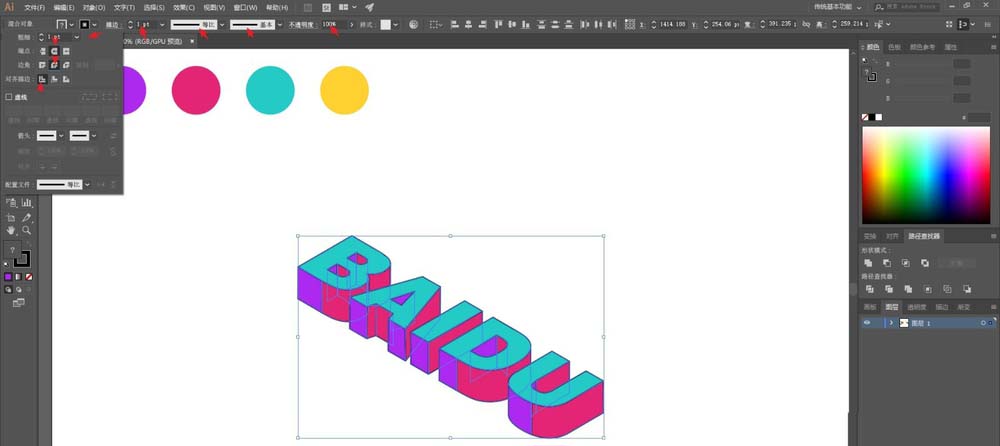Open the workspace switcher dropdown
Viewport: 1000px width, 446px height.
pos(859,8)
